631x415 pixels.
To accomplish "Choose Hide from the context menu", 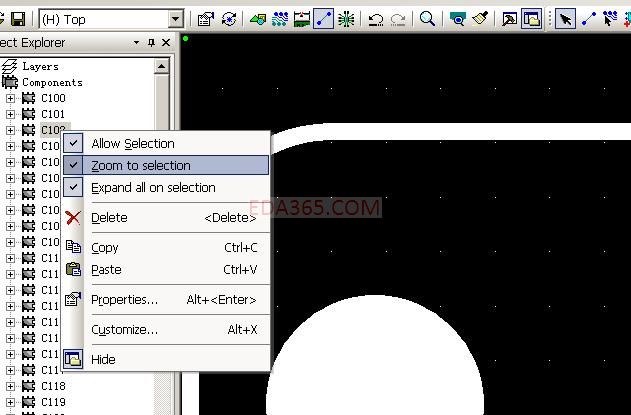I will (x=166, y=359).
